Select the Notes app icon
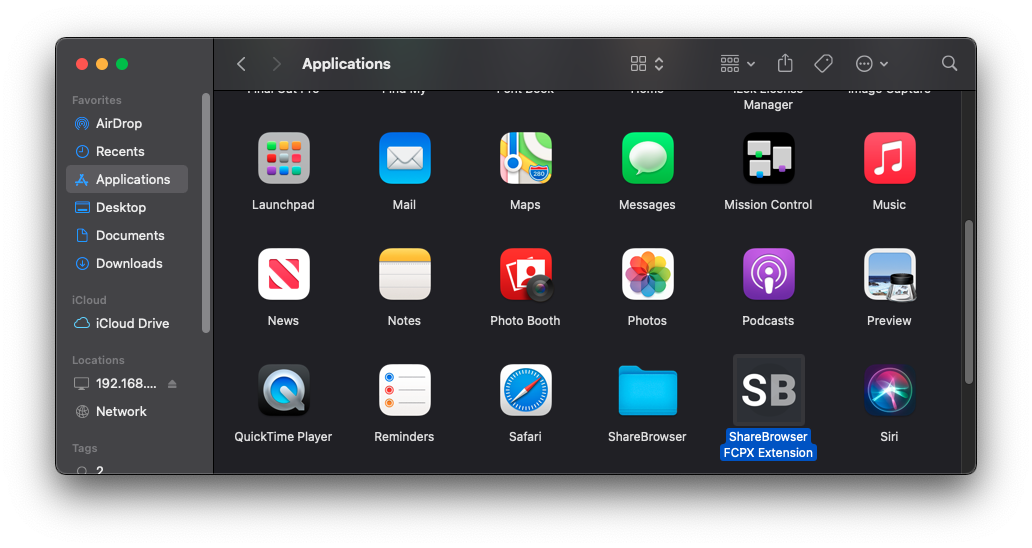1032x548 pixels. pyautogui.click(x=405, y=274)
